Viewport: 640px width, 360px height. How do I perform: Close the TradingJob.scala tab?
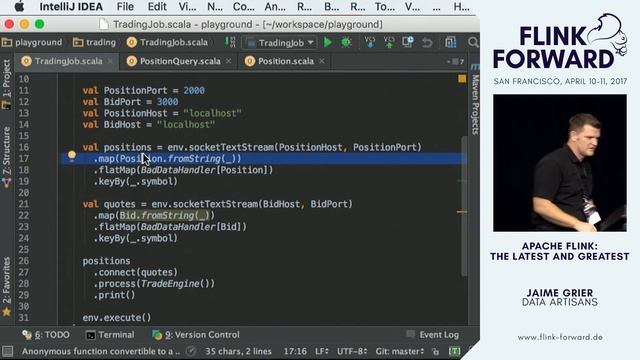coord(110,61)
